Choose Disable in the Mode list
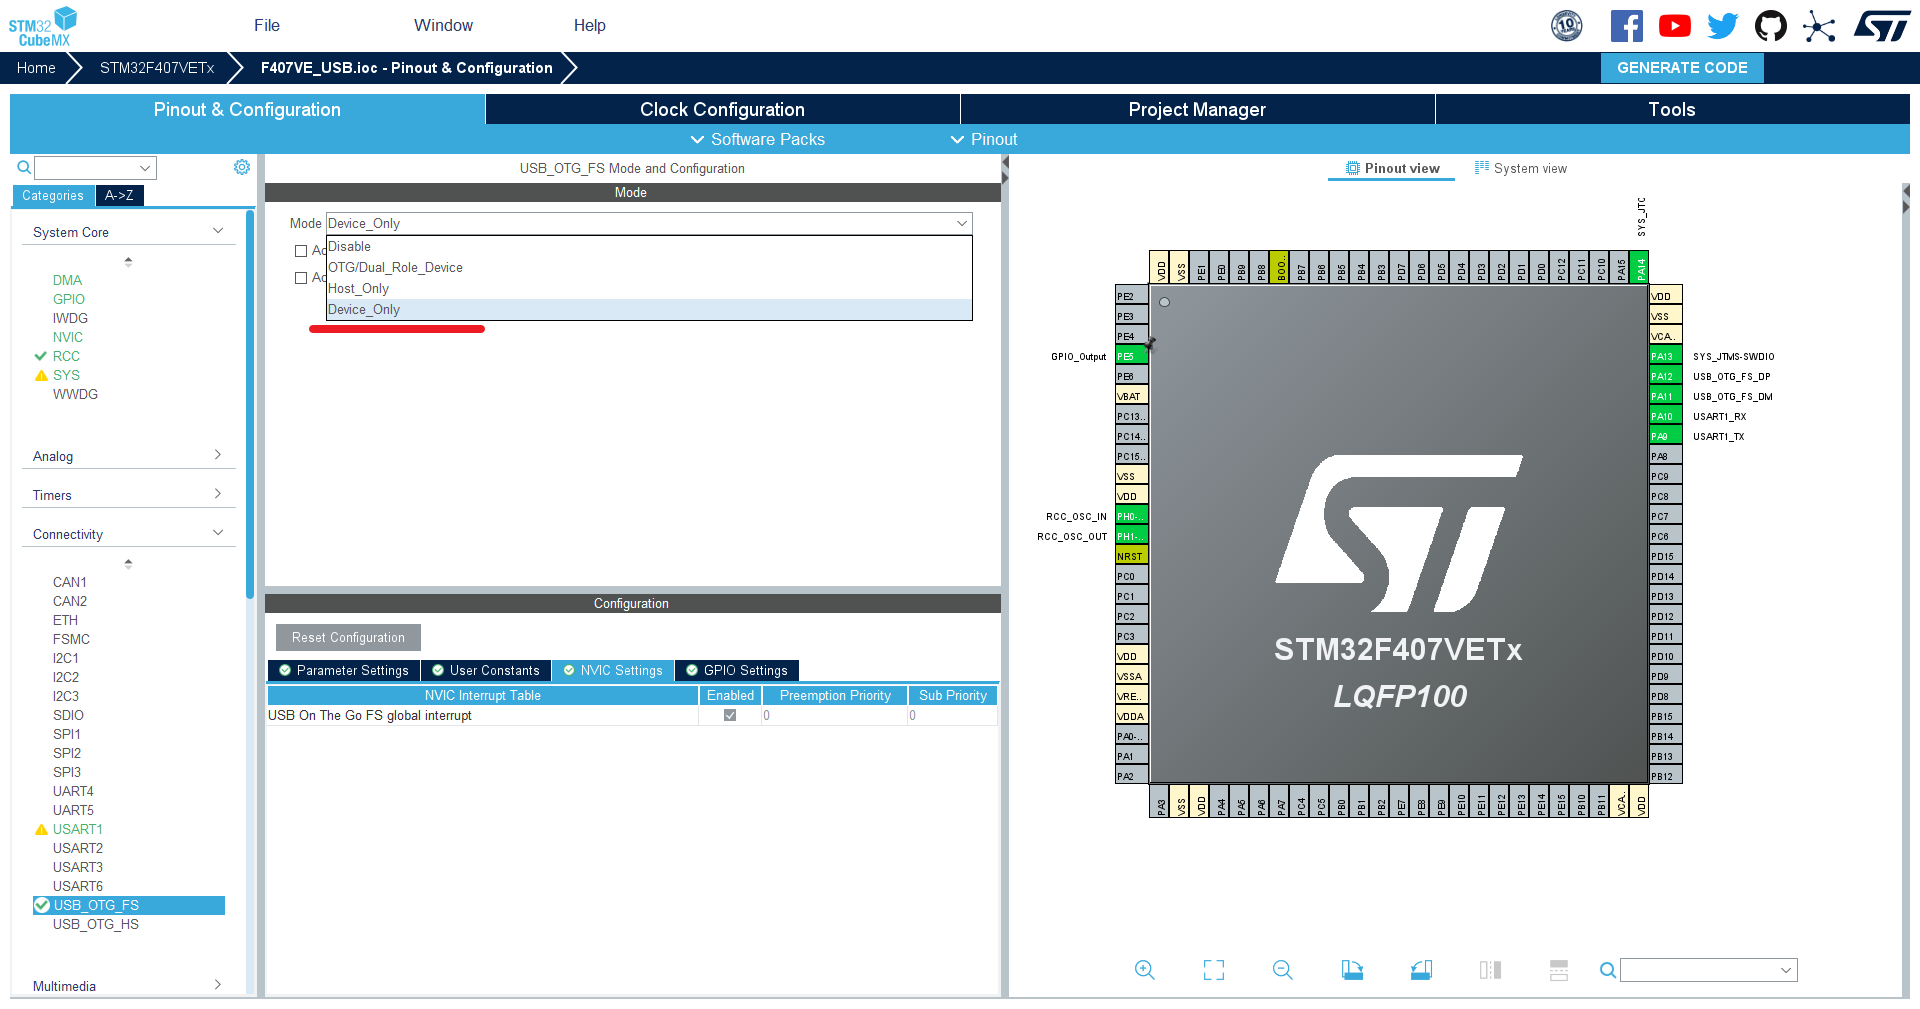Image resolution: width=1920 pixels, height=1009 pixels. click(x=649, y=246)
